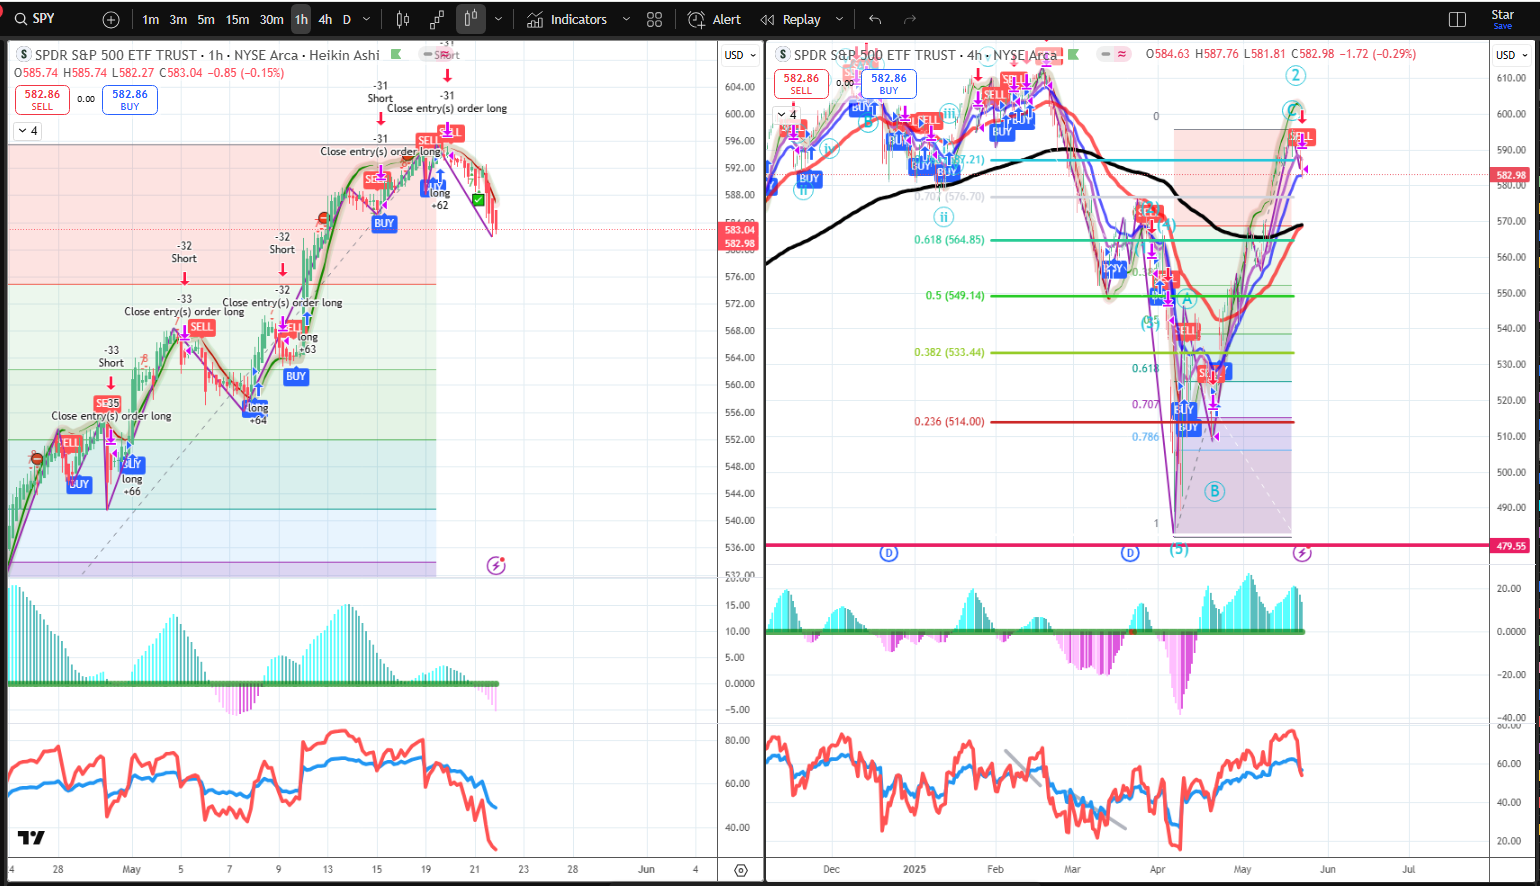
Task: Select the 0.5 (549.14) Fibonacci level
Action: pyautogui.click(x=955, y=296)
